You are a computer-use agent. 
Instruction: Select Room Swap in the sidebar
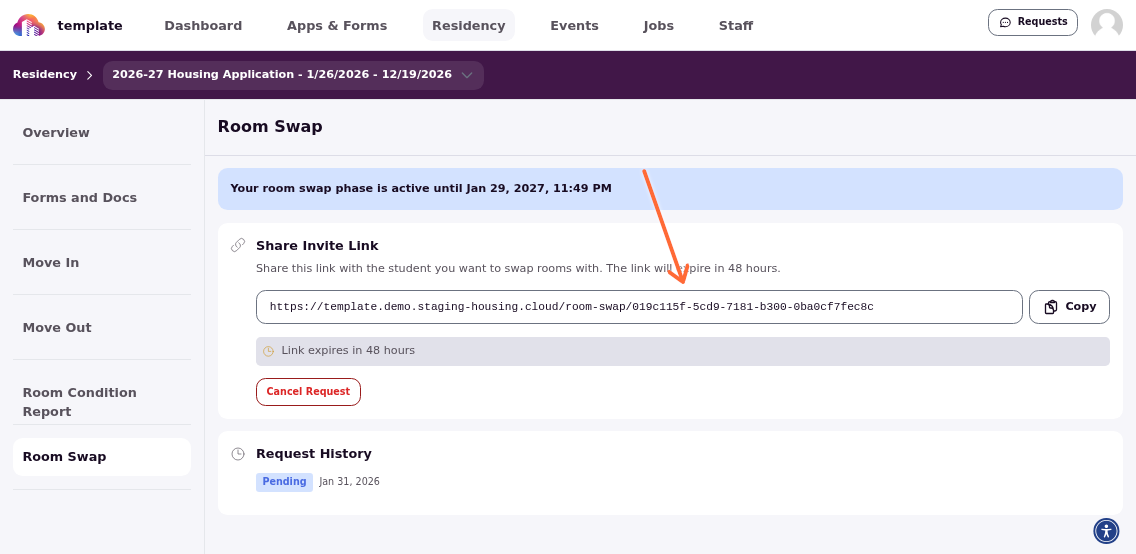[x=102, y=457]
